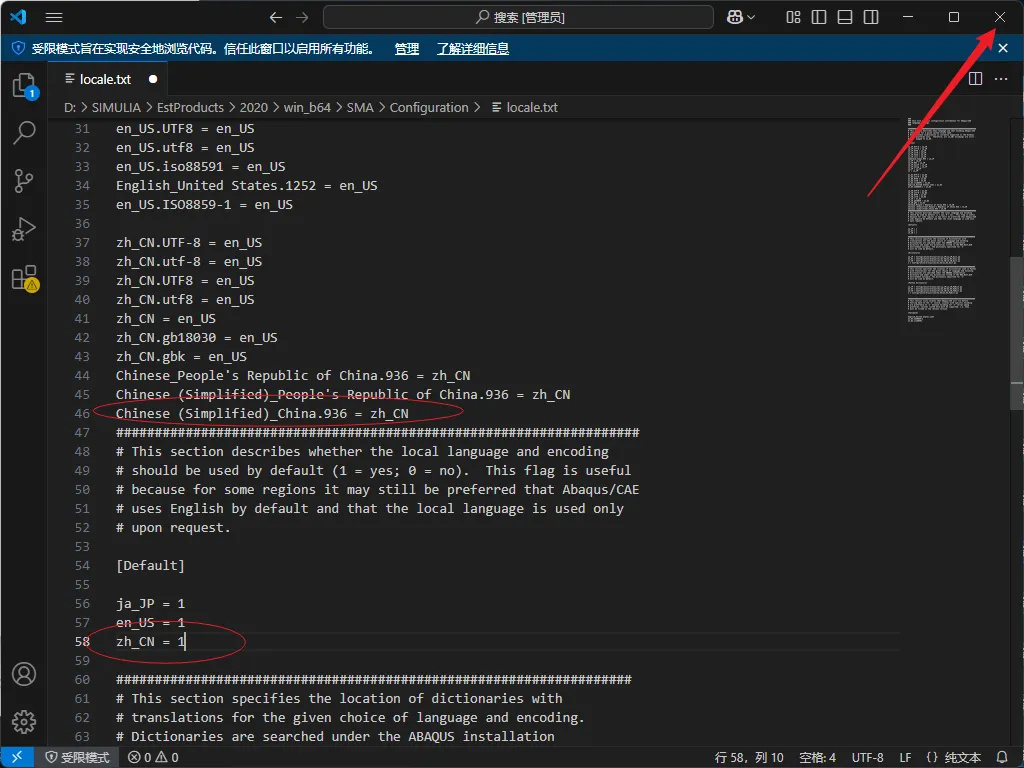Open the Explorer view in activity bar
Viewport: 1024px width, 768px height.
coord(25,86)
